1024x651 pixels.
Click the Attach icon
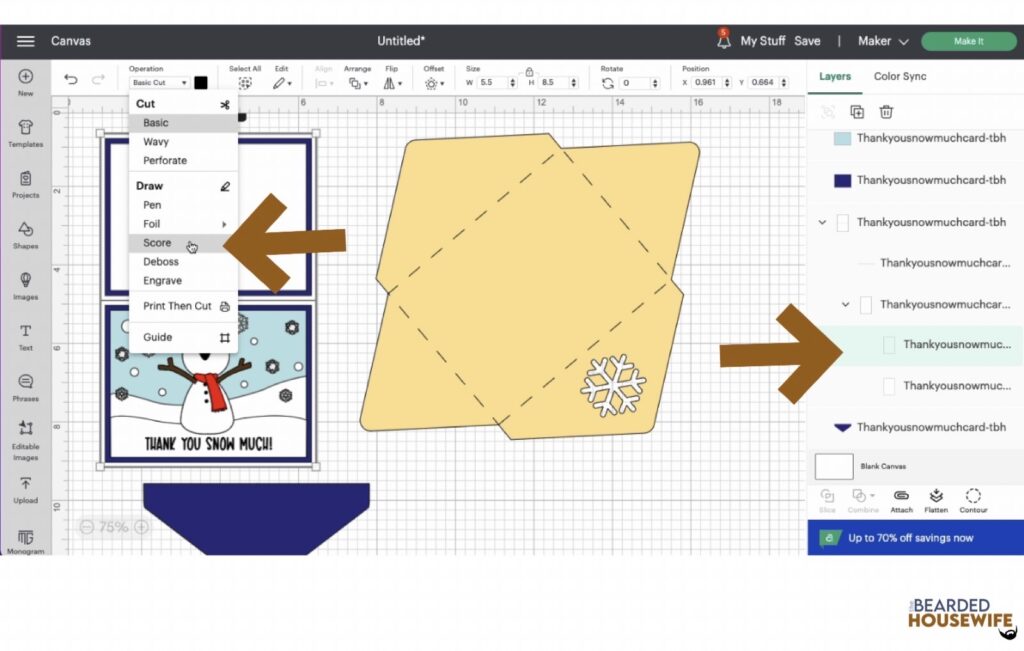click(901, 500)
